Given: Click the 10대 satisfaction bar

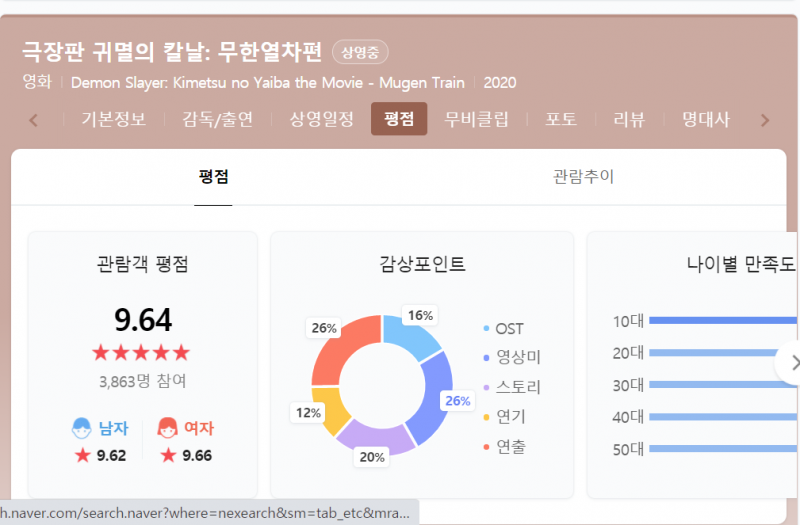Looking at the screenshot, I should [x=722, y=320].
